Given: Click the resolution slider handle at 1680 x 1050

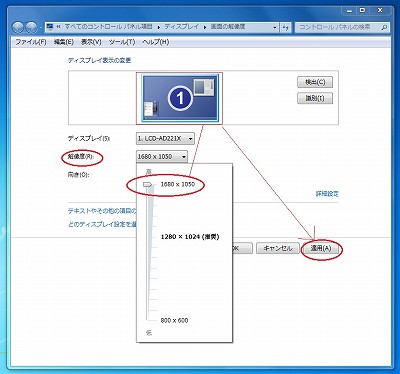Looking at the screenshot, I should (x=147, y=184).
